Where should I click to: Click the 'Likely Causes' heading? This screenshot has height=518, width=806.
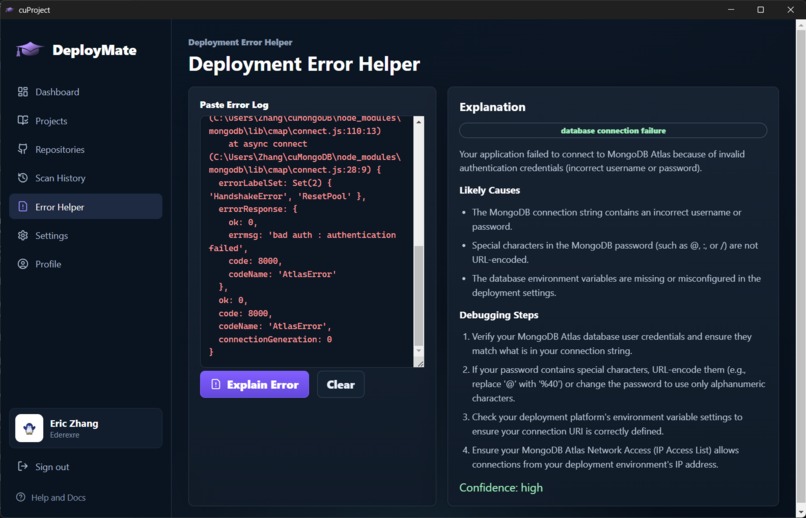[489, 190]
